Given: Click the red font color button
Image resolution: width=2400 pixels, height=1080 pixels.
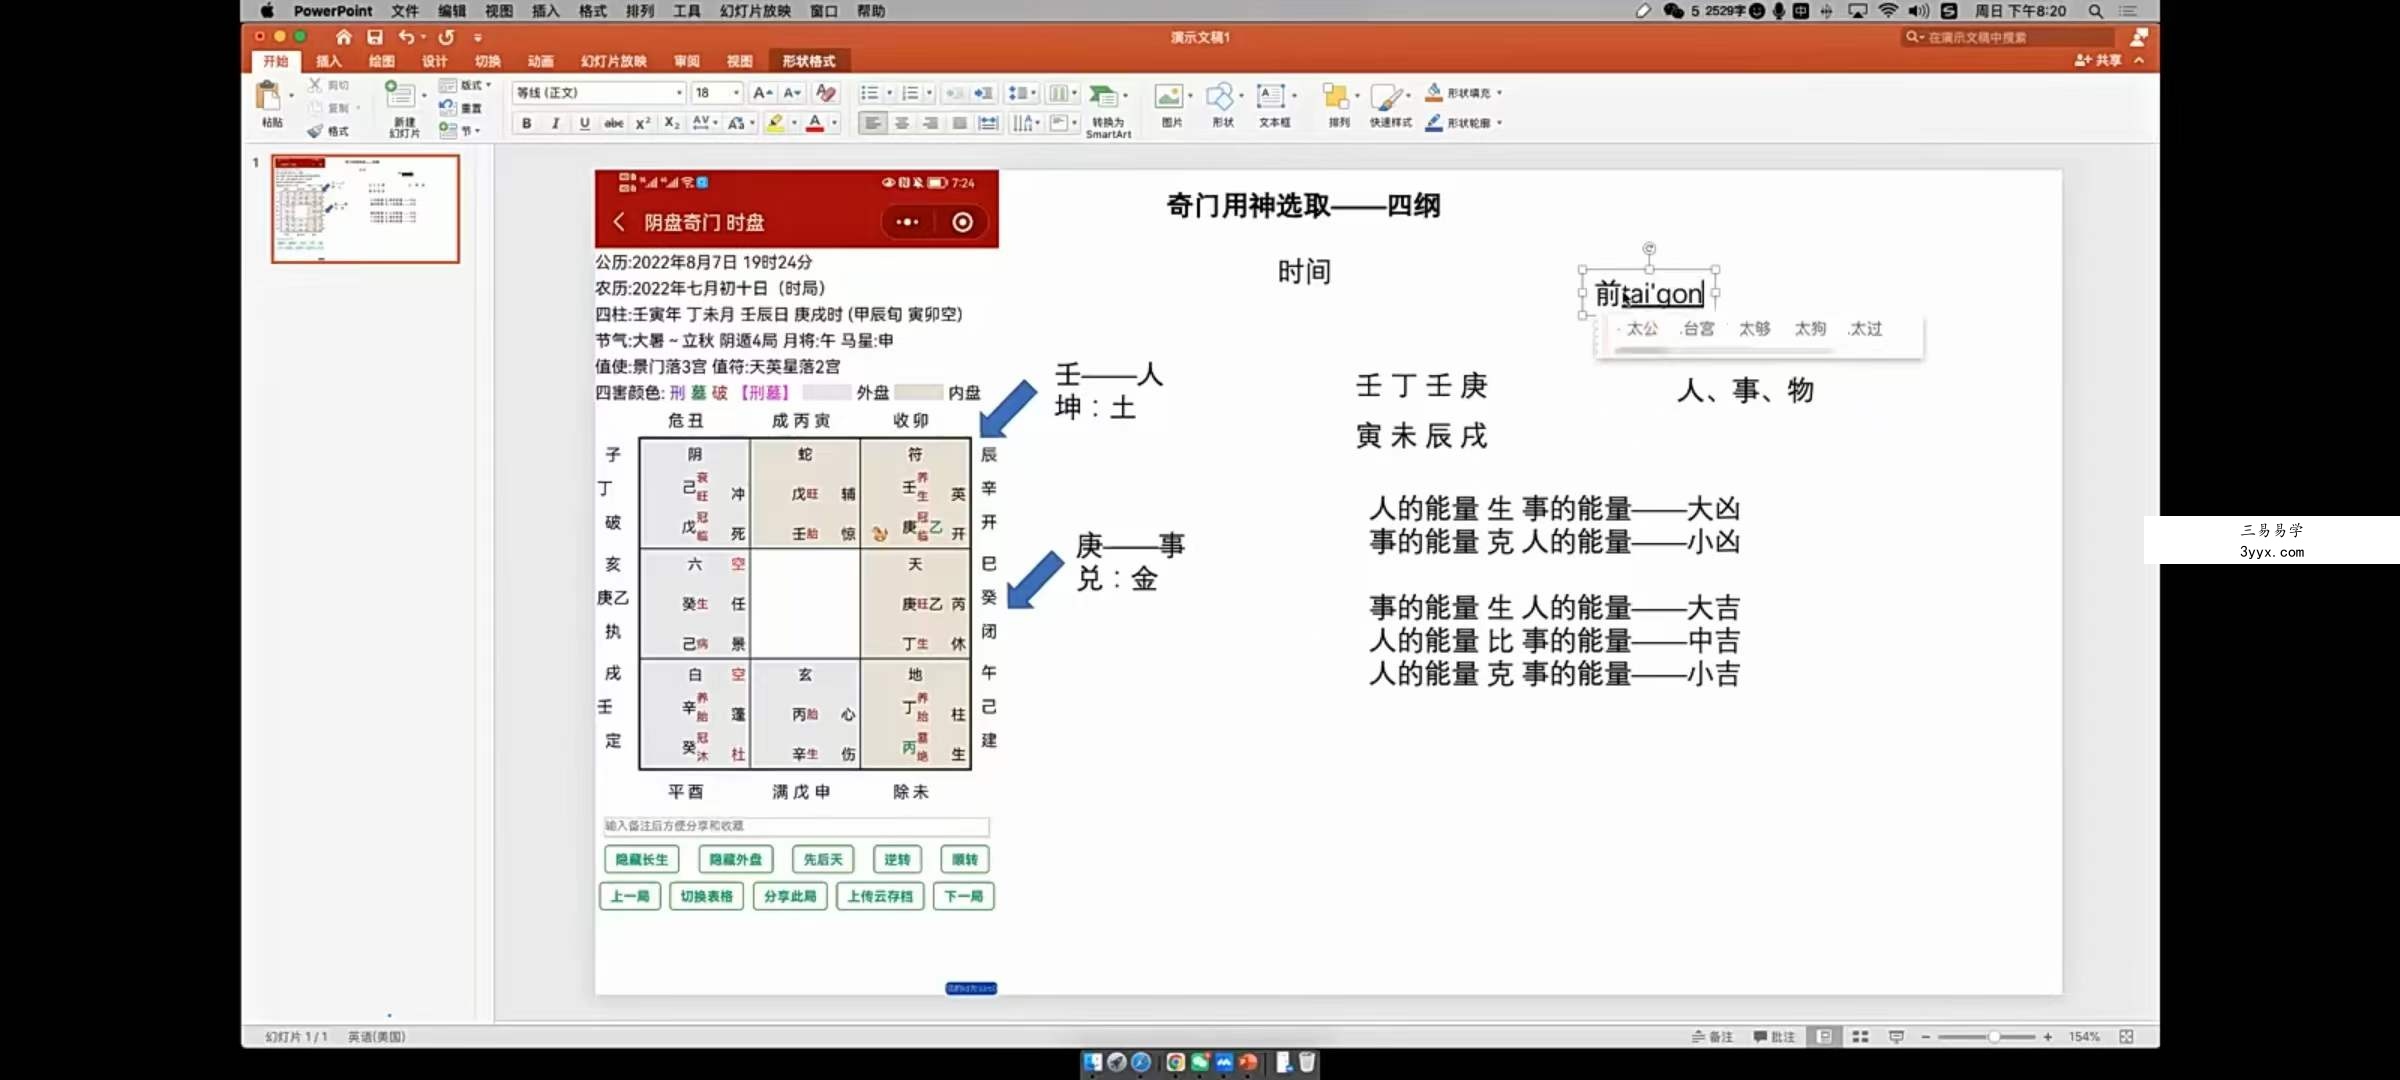Looking at the screenshot, I should (x=815, y=123).
